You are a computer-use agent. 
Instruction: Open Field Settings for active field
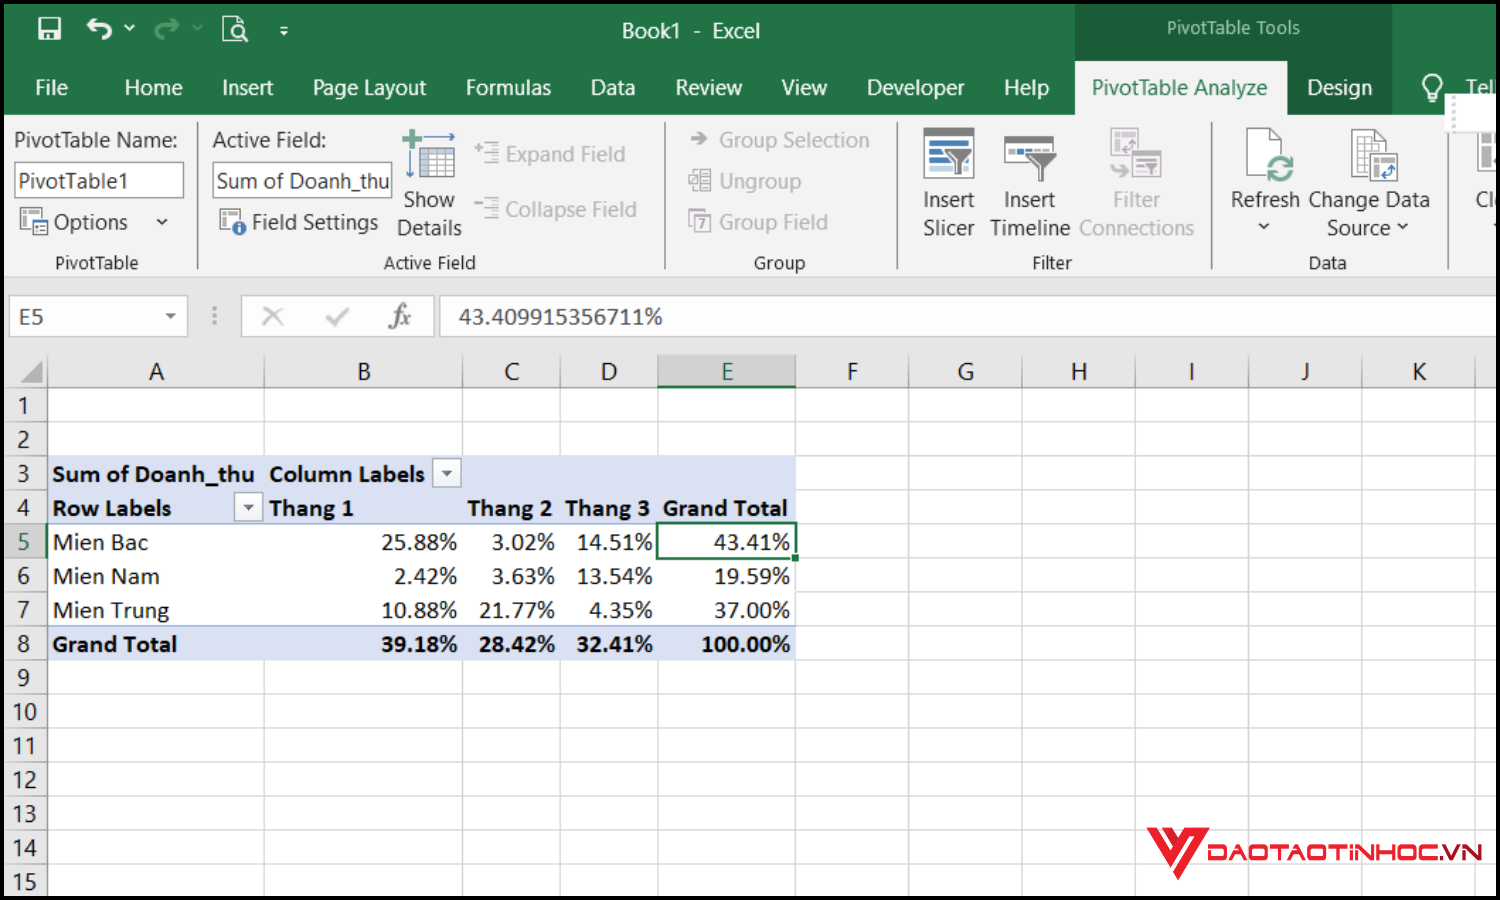pos(299,221)
